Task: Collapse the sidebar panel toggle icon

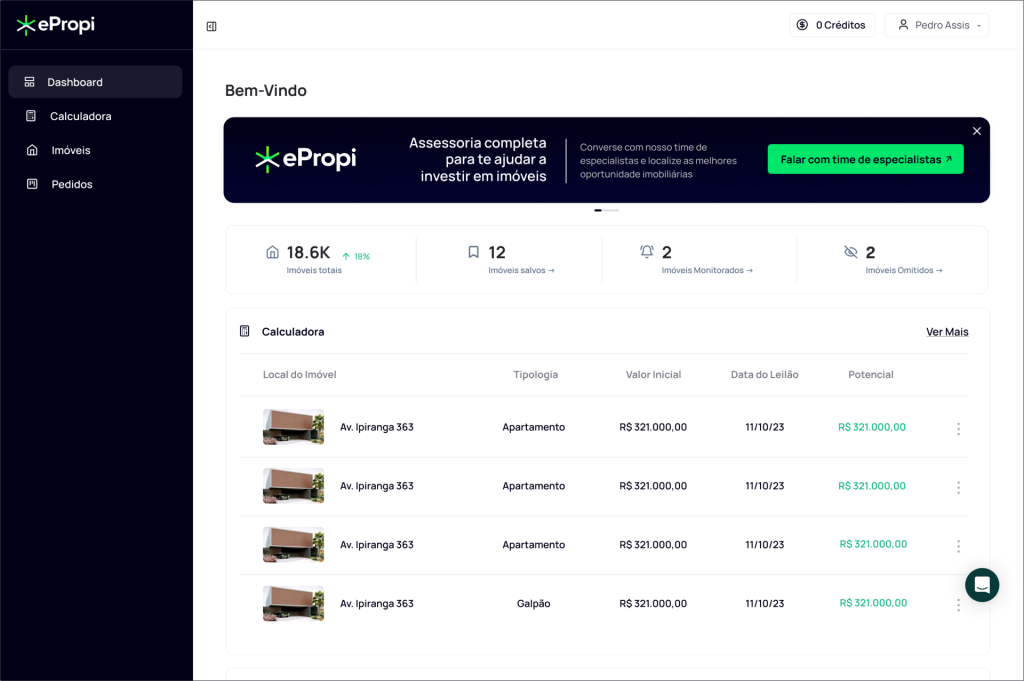Action: point(212,26)
